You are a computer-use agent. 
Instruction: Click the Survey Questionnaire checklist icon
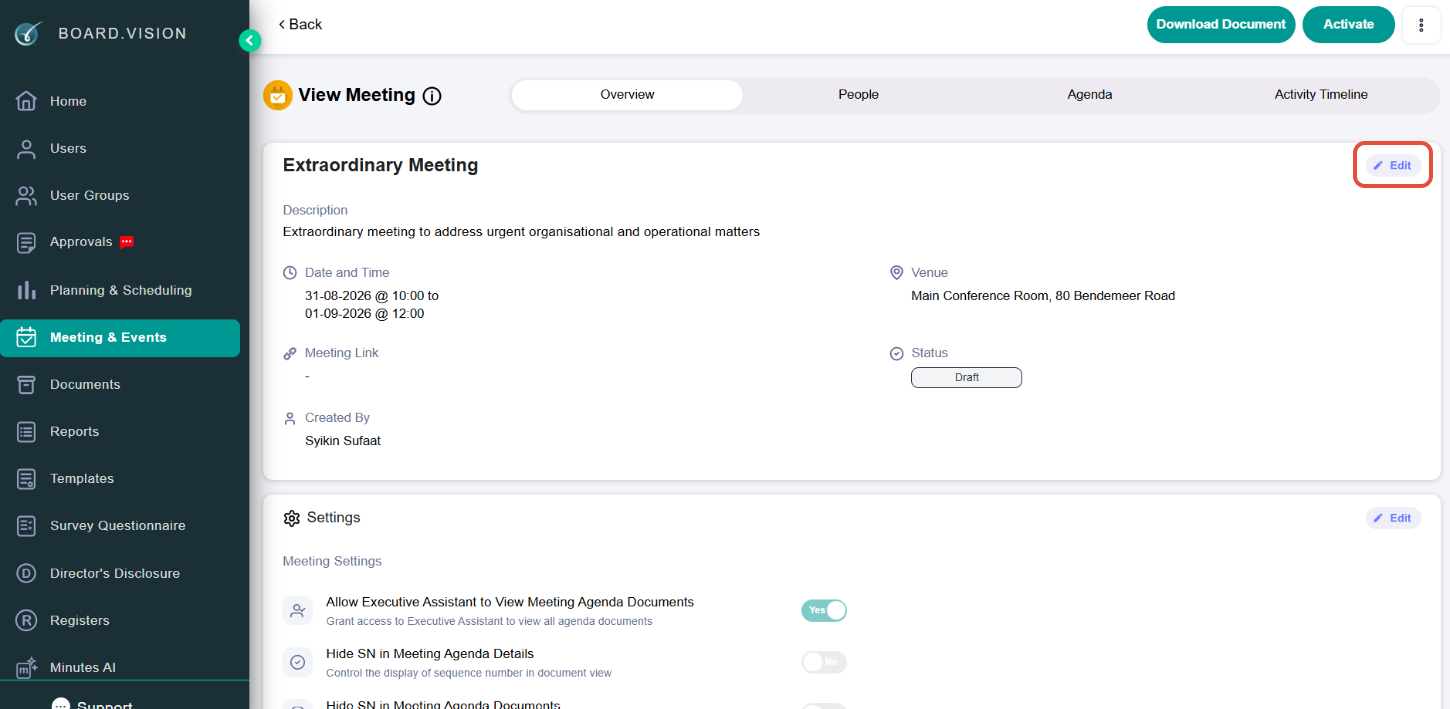[x=27, y=525]
